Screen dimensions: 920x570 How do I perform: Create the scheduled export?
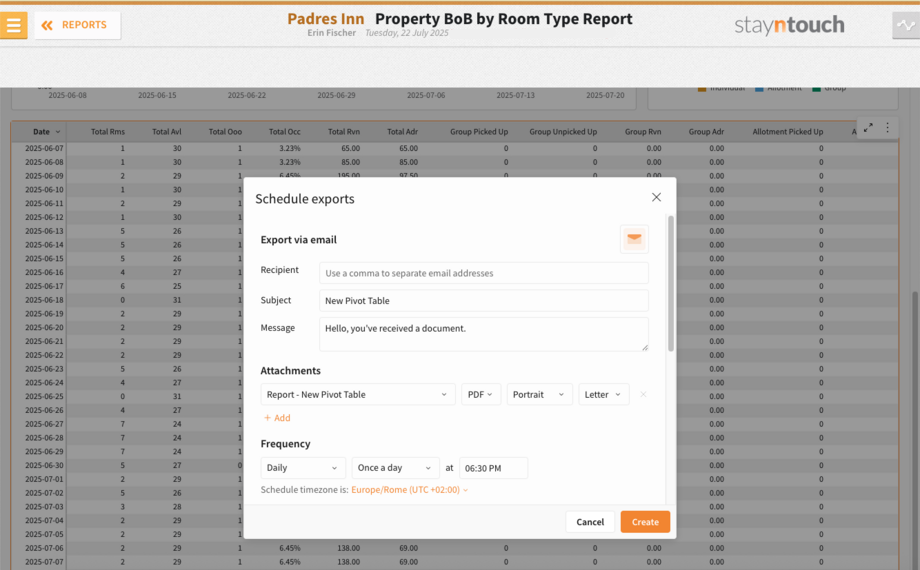(645, 522)
